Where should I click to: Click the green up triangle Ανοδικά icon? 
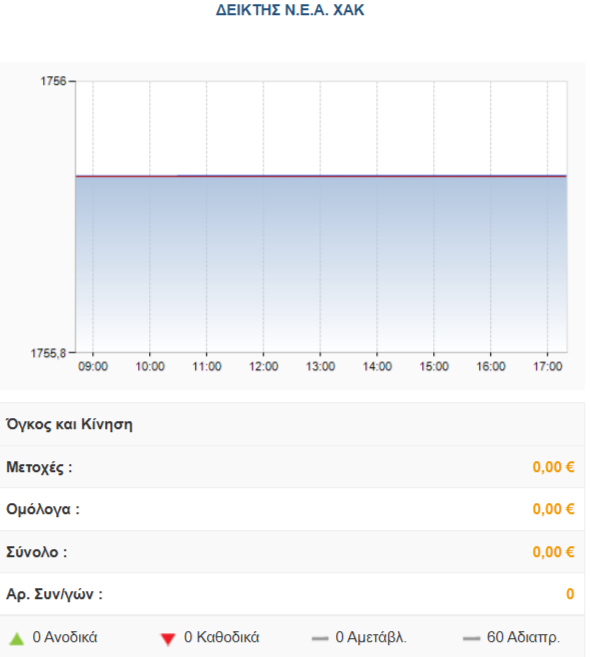(17, 639)
